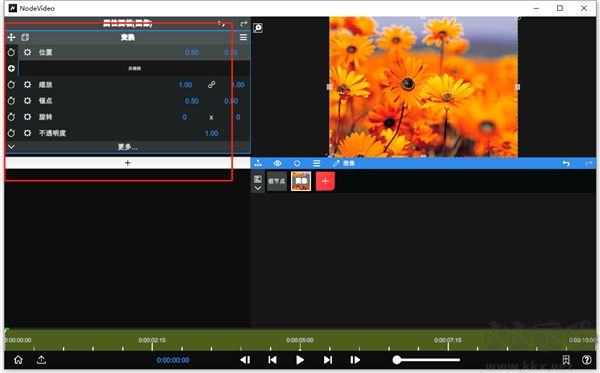Toggle the 位置 keyframe stopwatch
The height and width of the screenshot is (373, 600).
tap(11, 52)
